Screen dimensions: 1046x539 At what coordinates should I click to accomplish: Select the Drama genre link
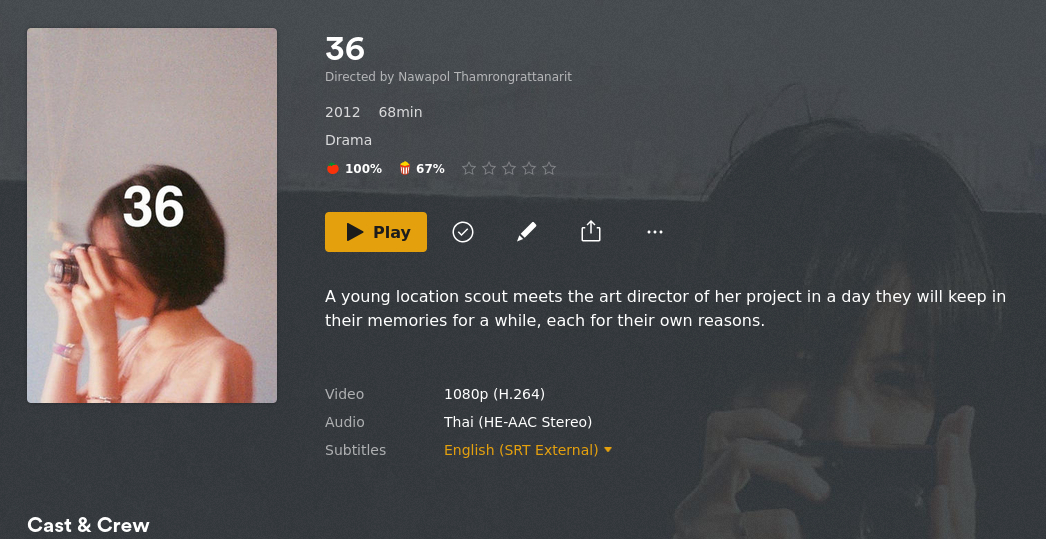click(x=348, y=140)
